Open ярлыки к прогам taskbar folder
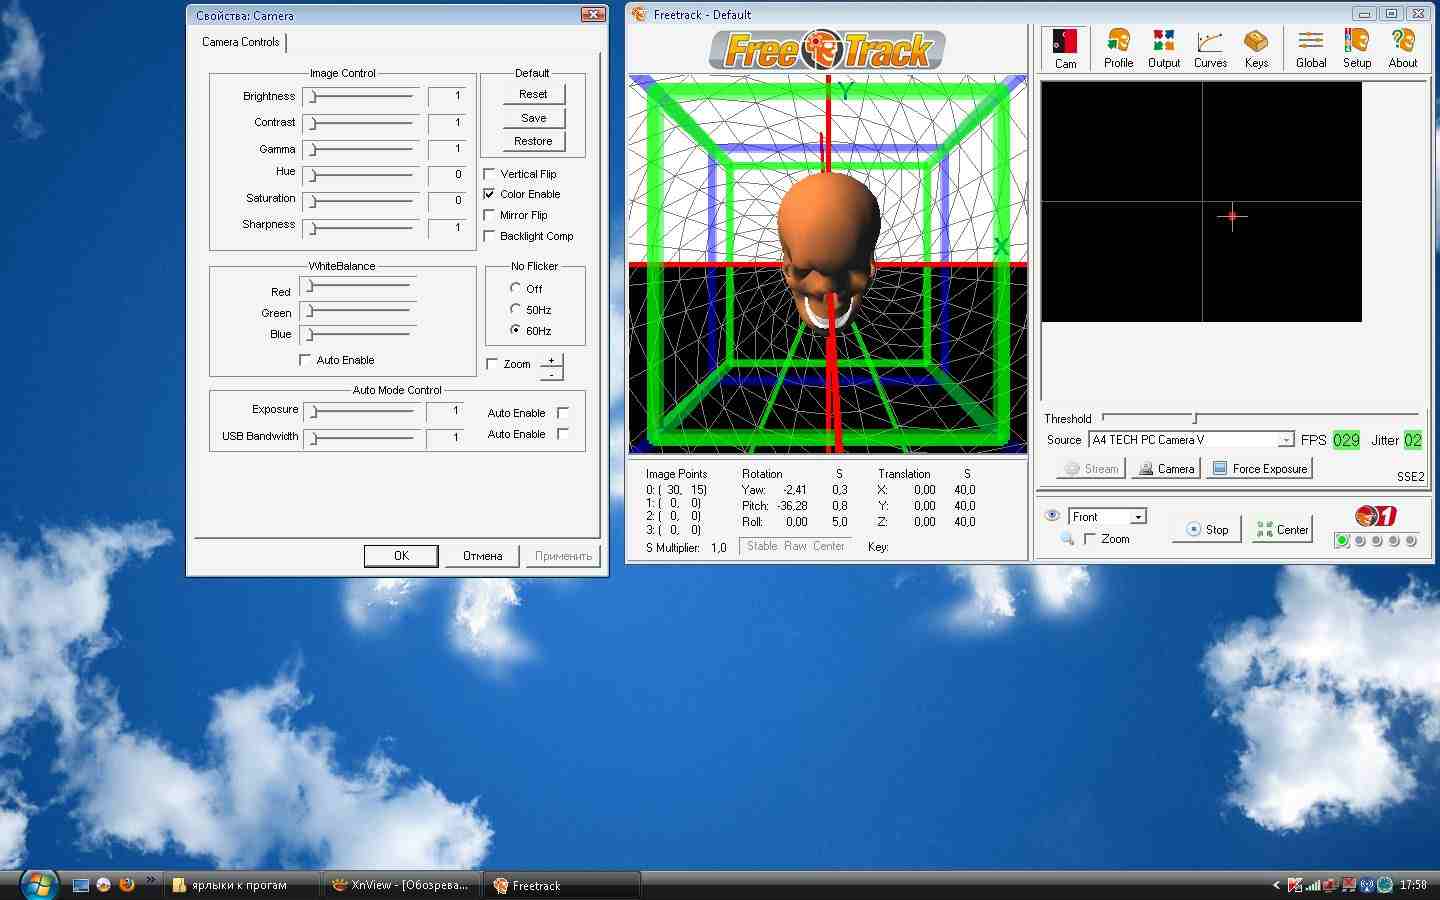This screenshot has height=900, width=1440. coord(242,885)
